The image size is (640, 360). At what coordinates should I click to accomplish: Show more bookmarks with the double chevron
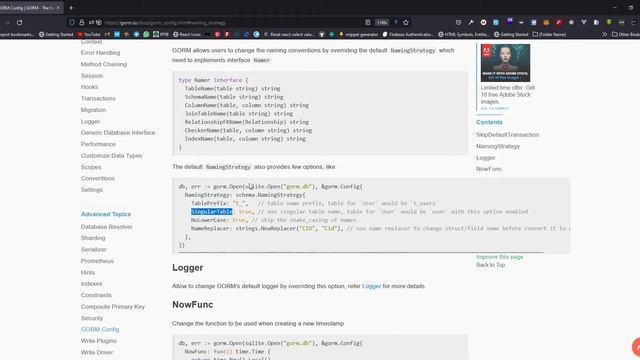click(x=604, y=34)
